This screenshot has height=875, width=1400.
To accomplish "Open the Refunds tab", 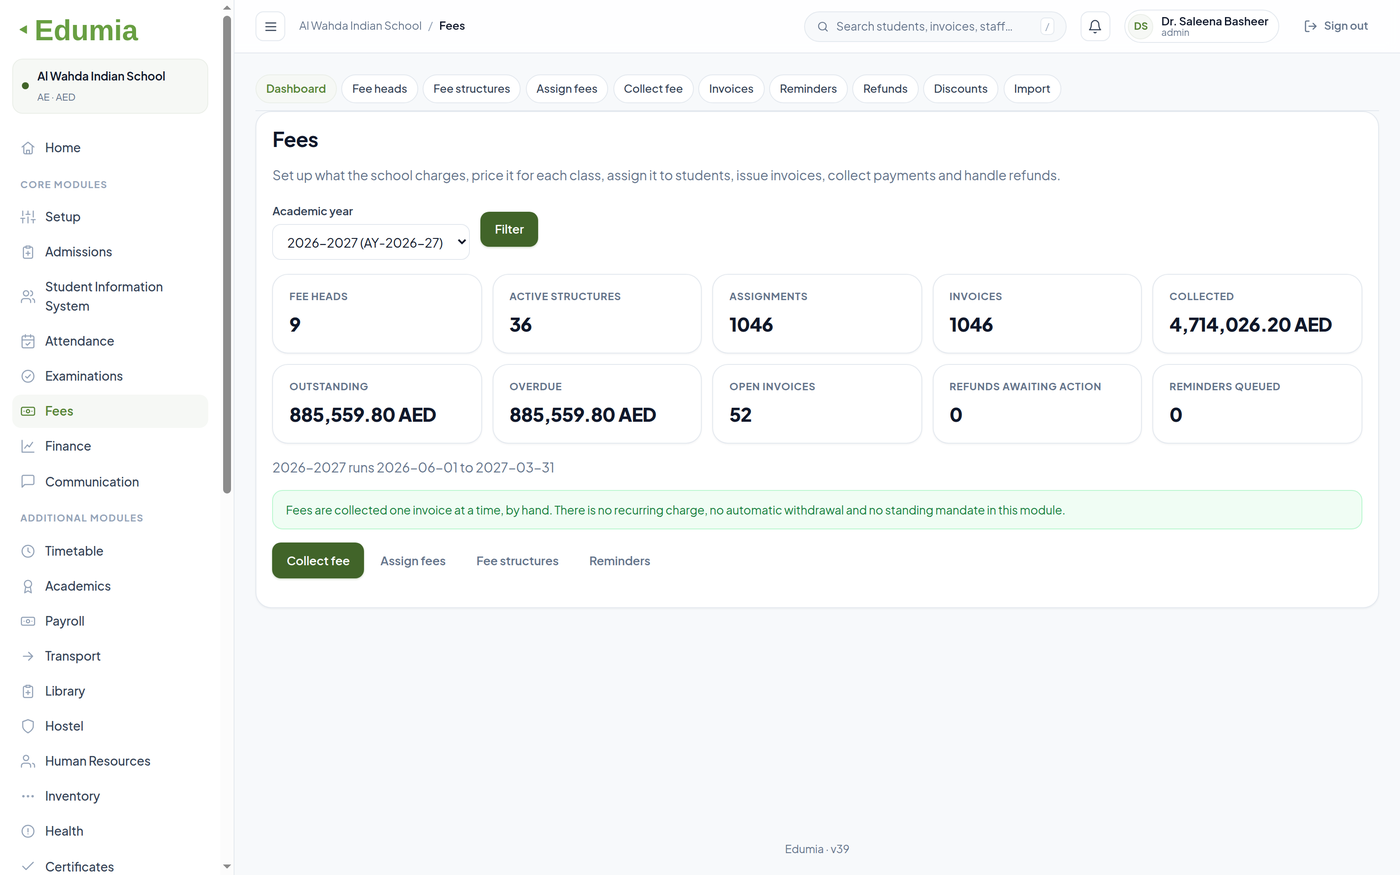I will click(x=885, y=89).
